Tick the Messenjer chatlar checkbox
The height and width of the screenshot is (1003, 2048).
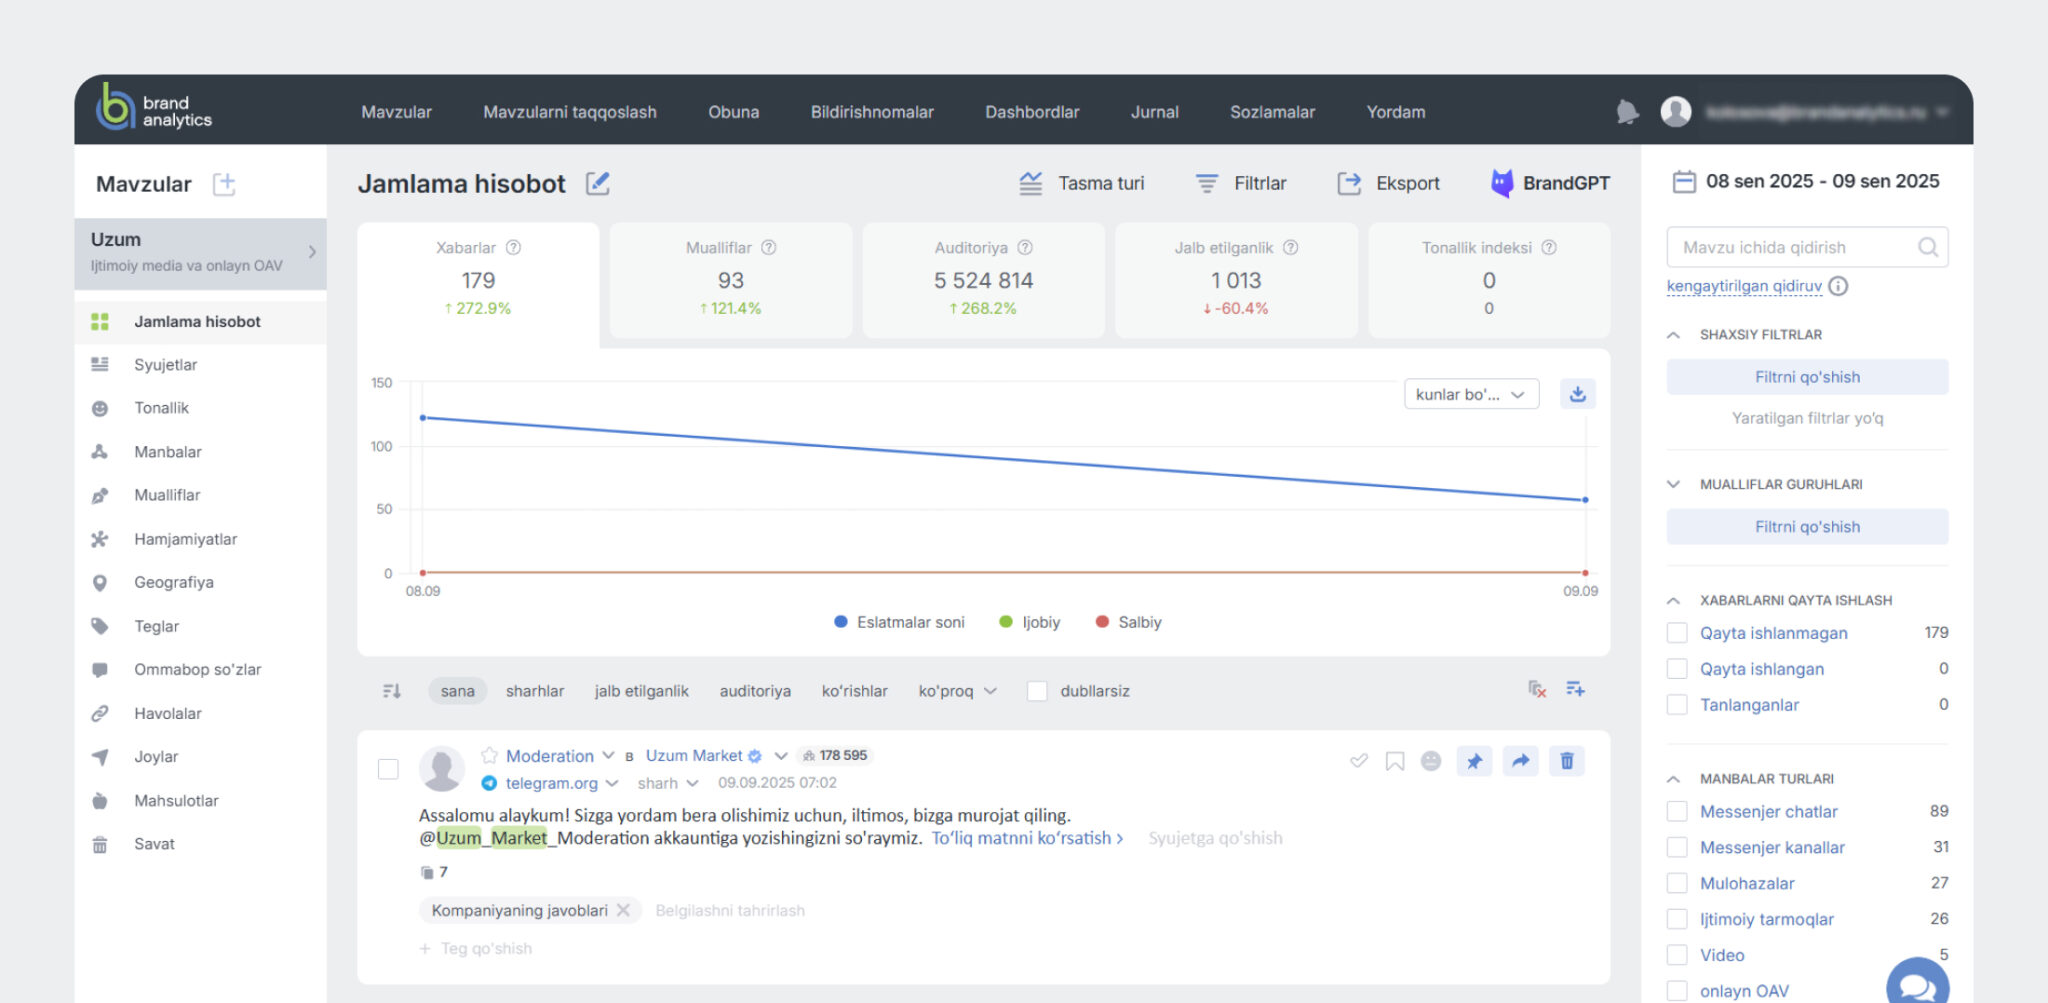point(1677,811)
